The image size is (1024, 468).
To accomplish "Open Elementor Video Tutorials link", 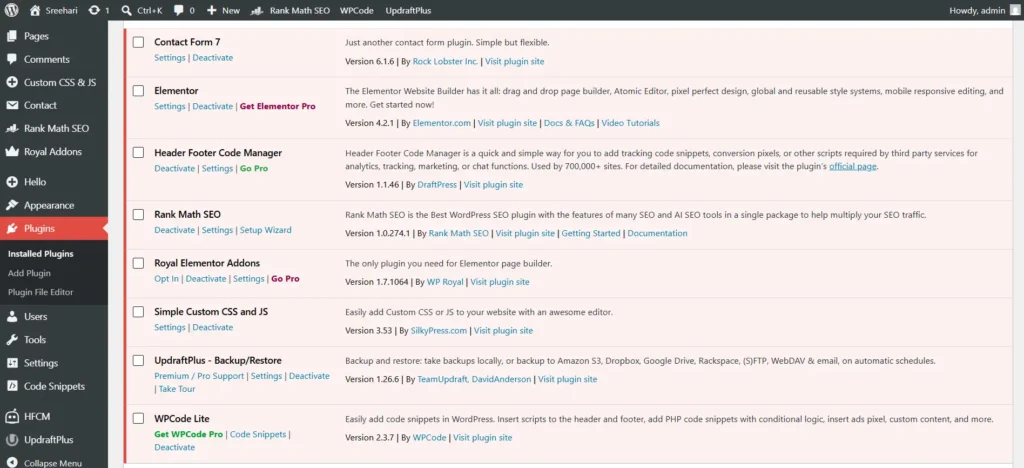I will [x=630, y=123].
